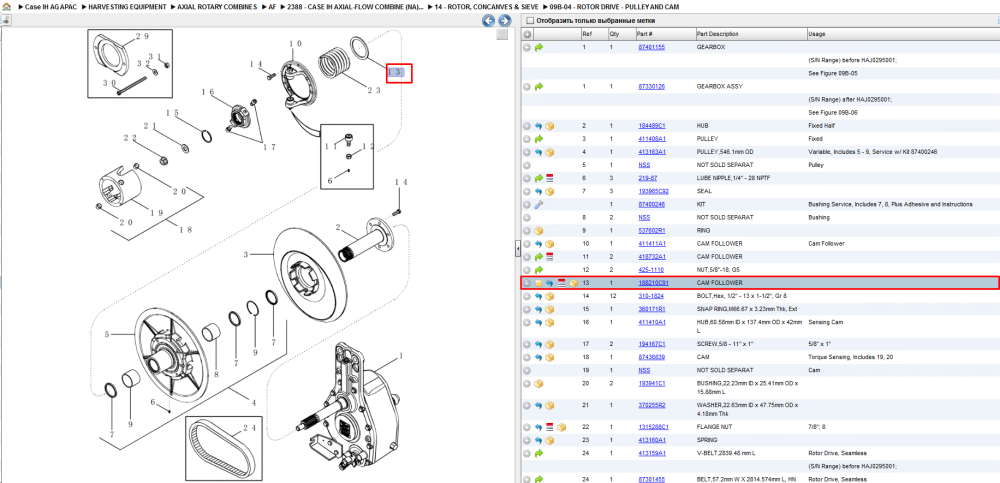Open part number link 413163A1
Viewport: 1000px width, 483px height.
[652, 152]
